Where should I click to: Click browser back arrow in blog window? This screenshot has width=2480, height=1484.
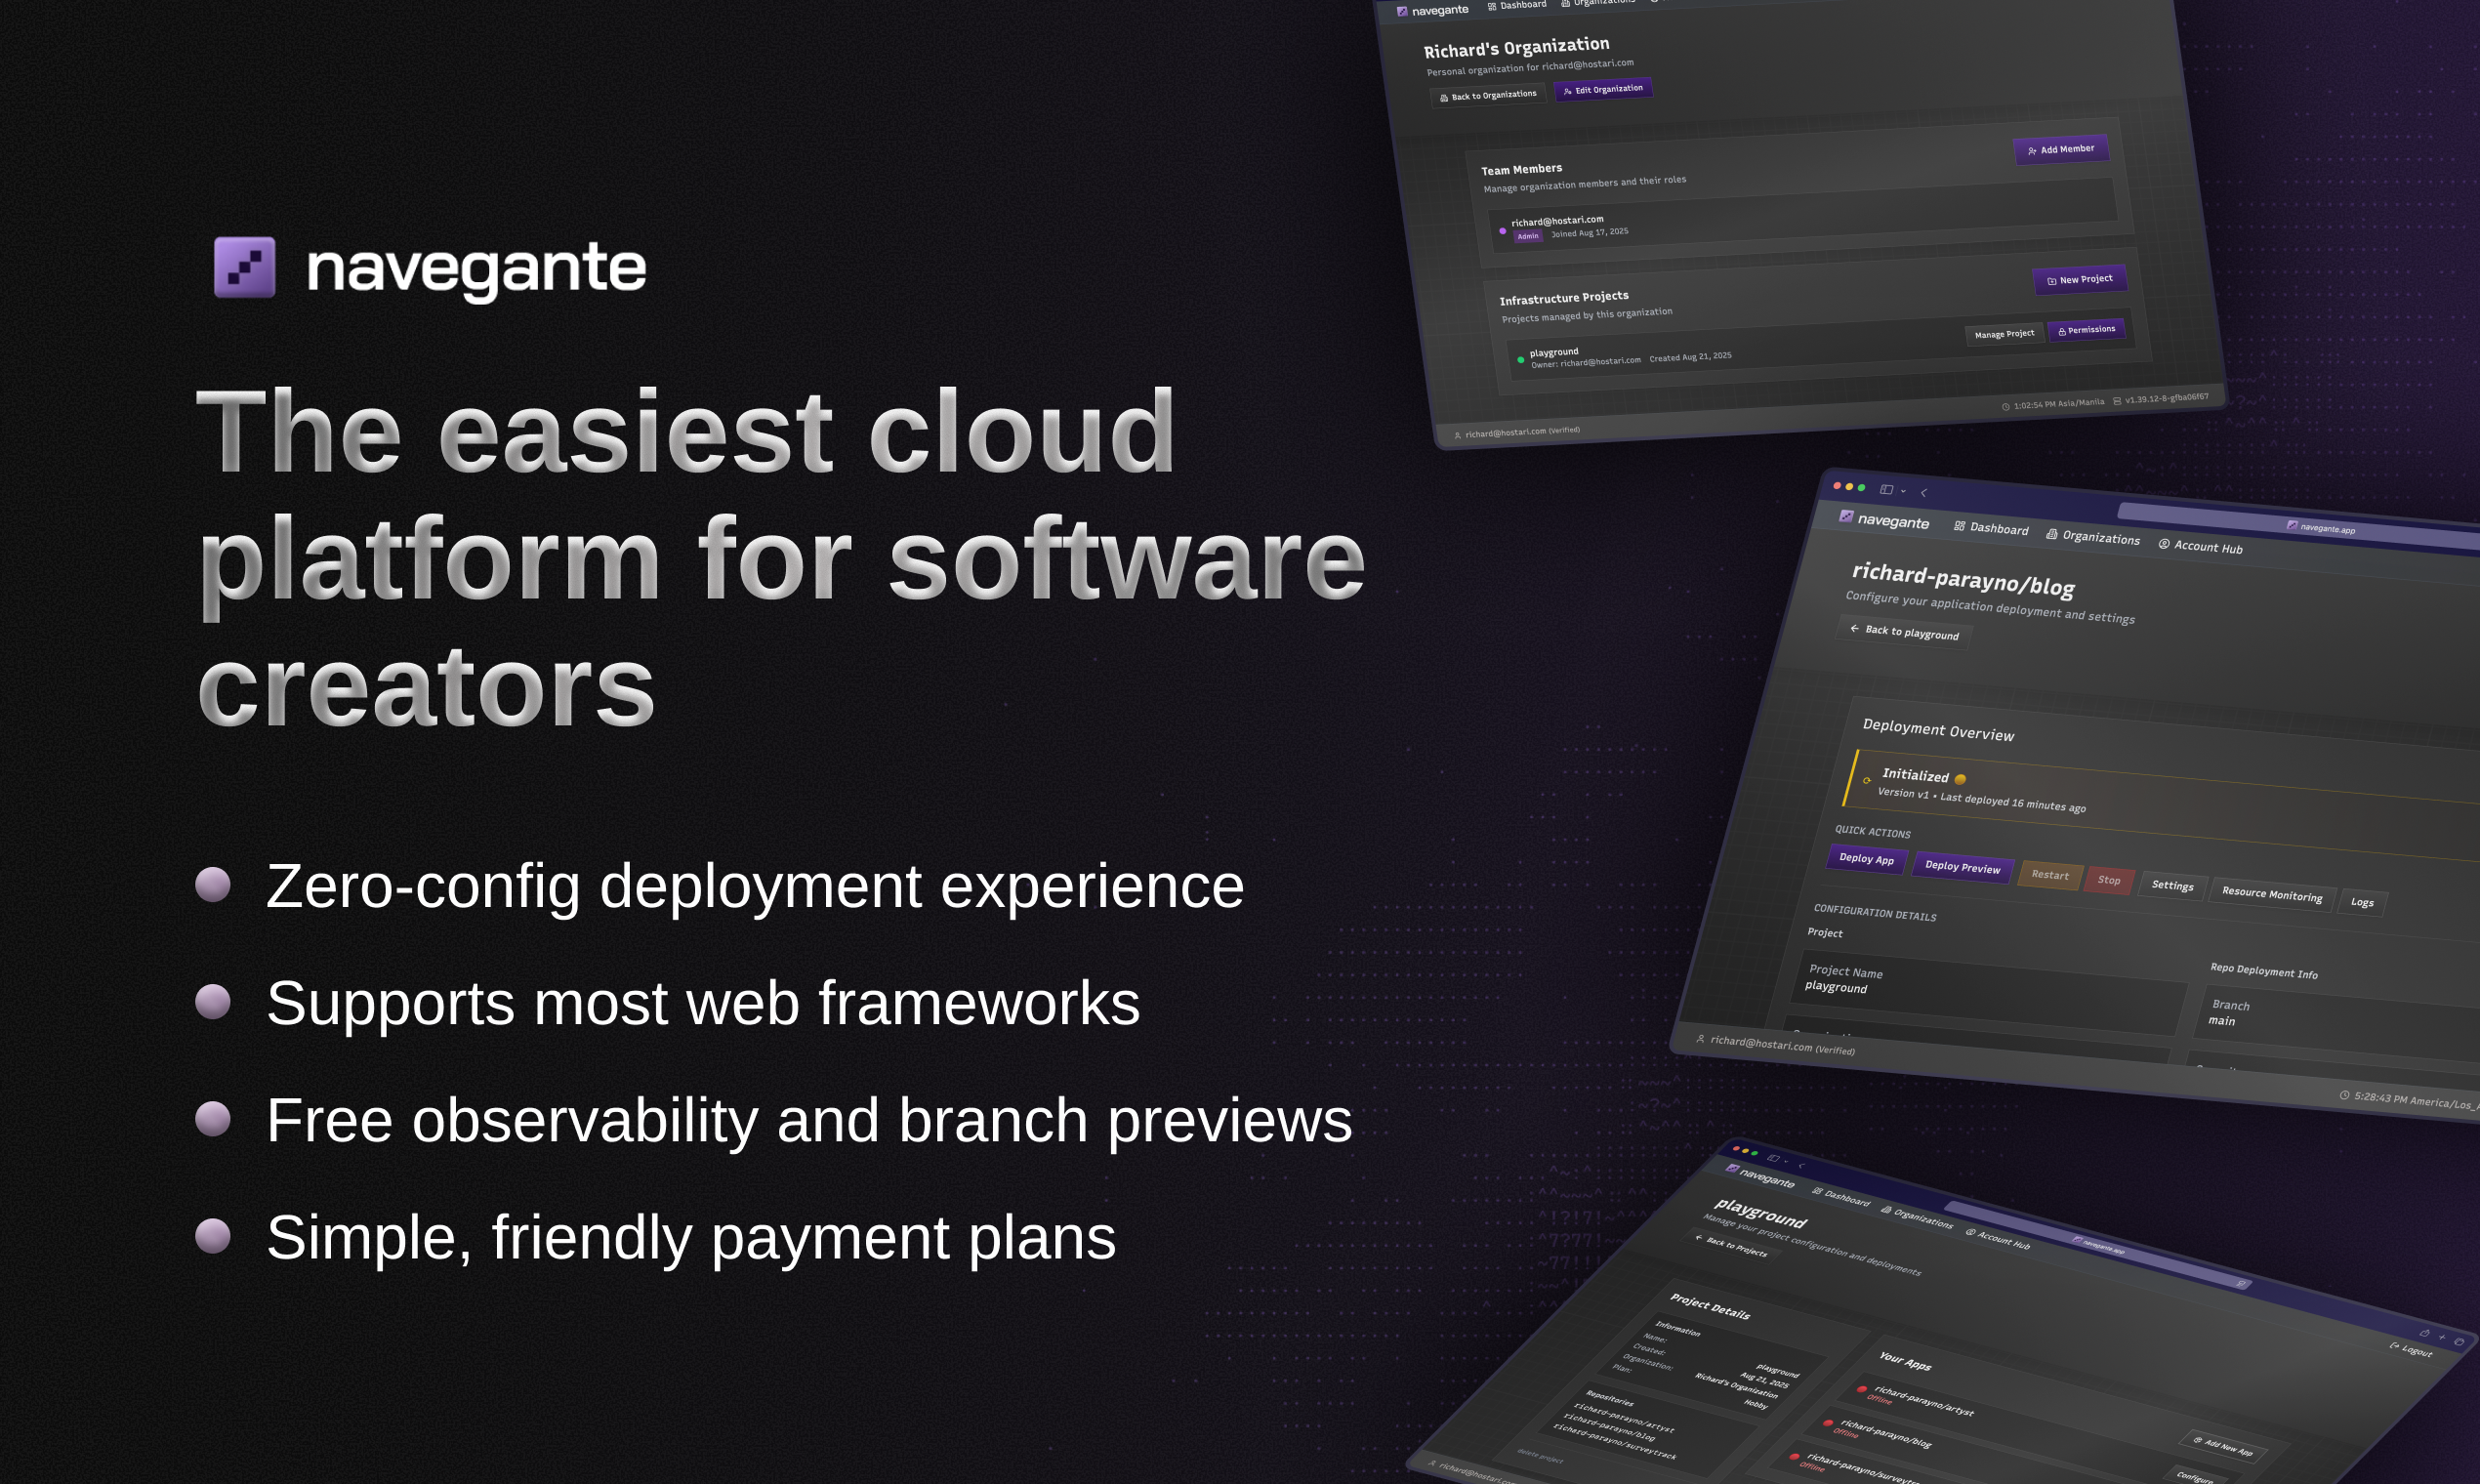(1923, 493)
